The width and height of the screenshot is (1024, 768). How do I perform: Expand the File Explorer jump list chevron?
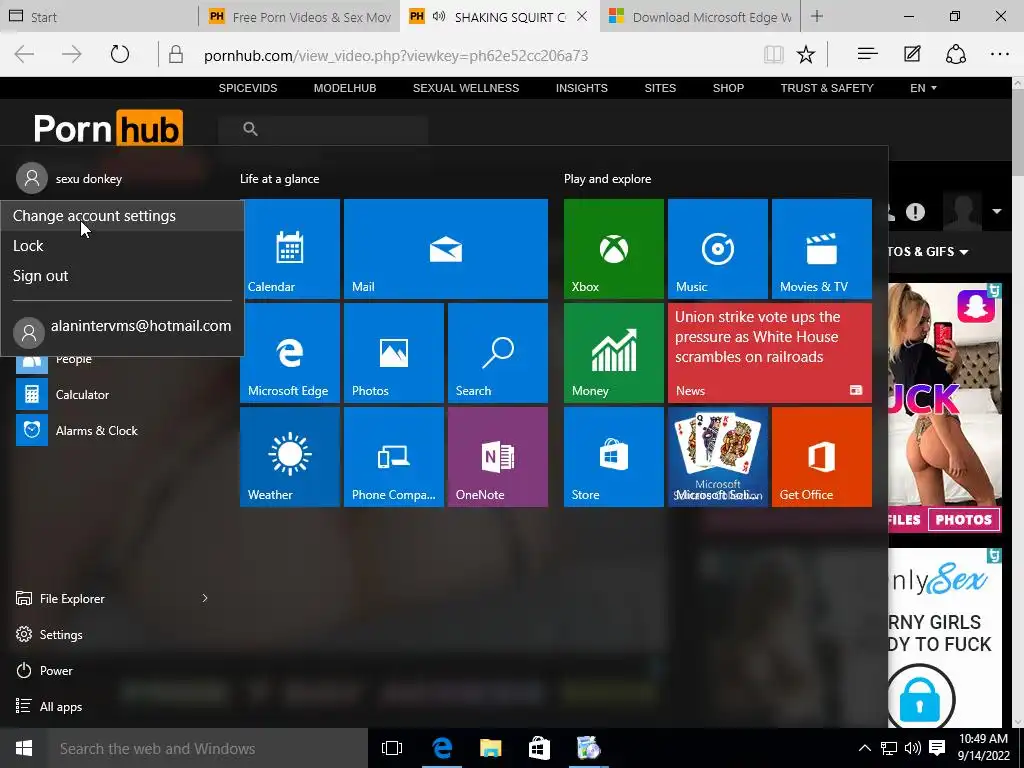pyautogui.click(x=204, y=598)
